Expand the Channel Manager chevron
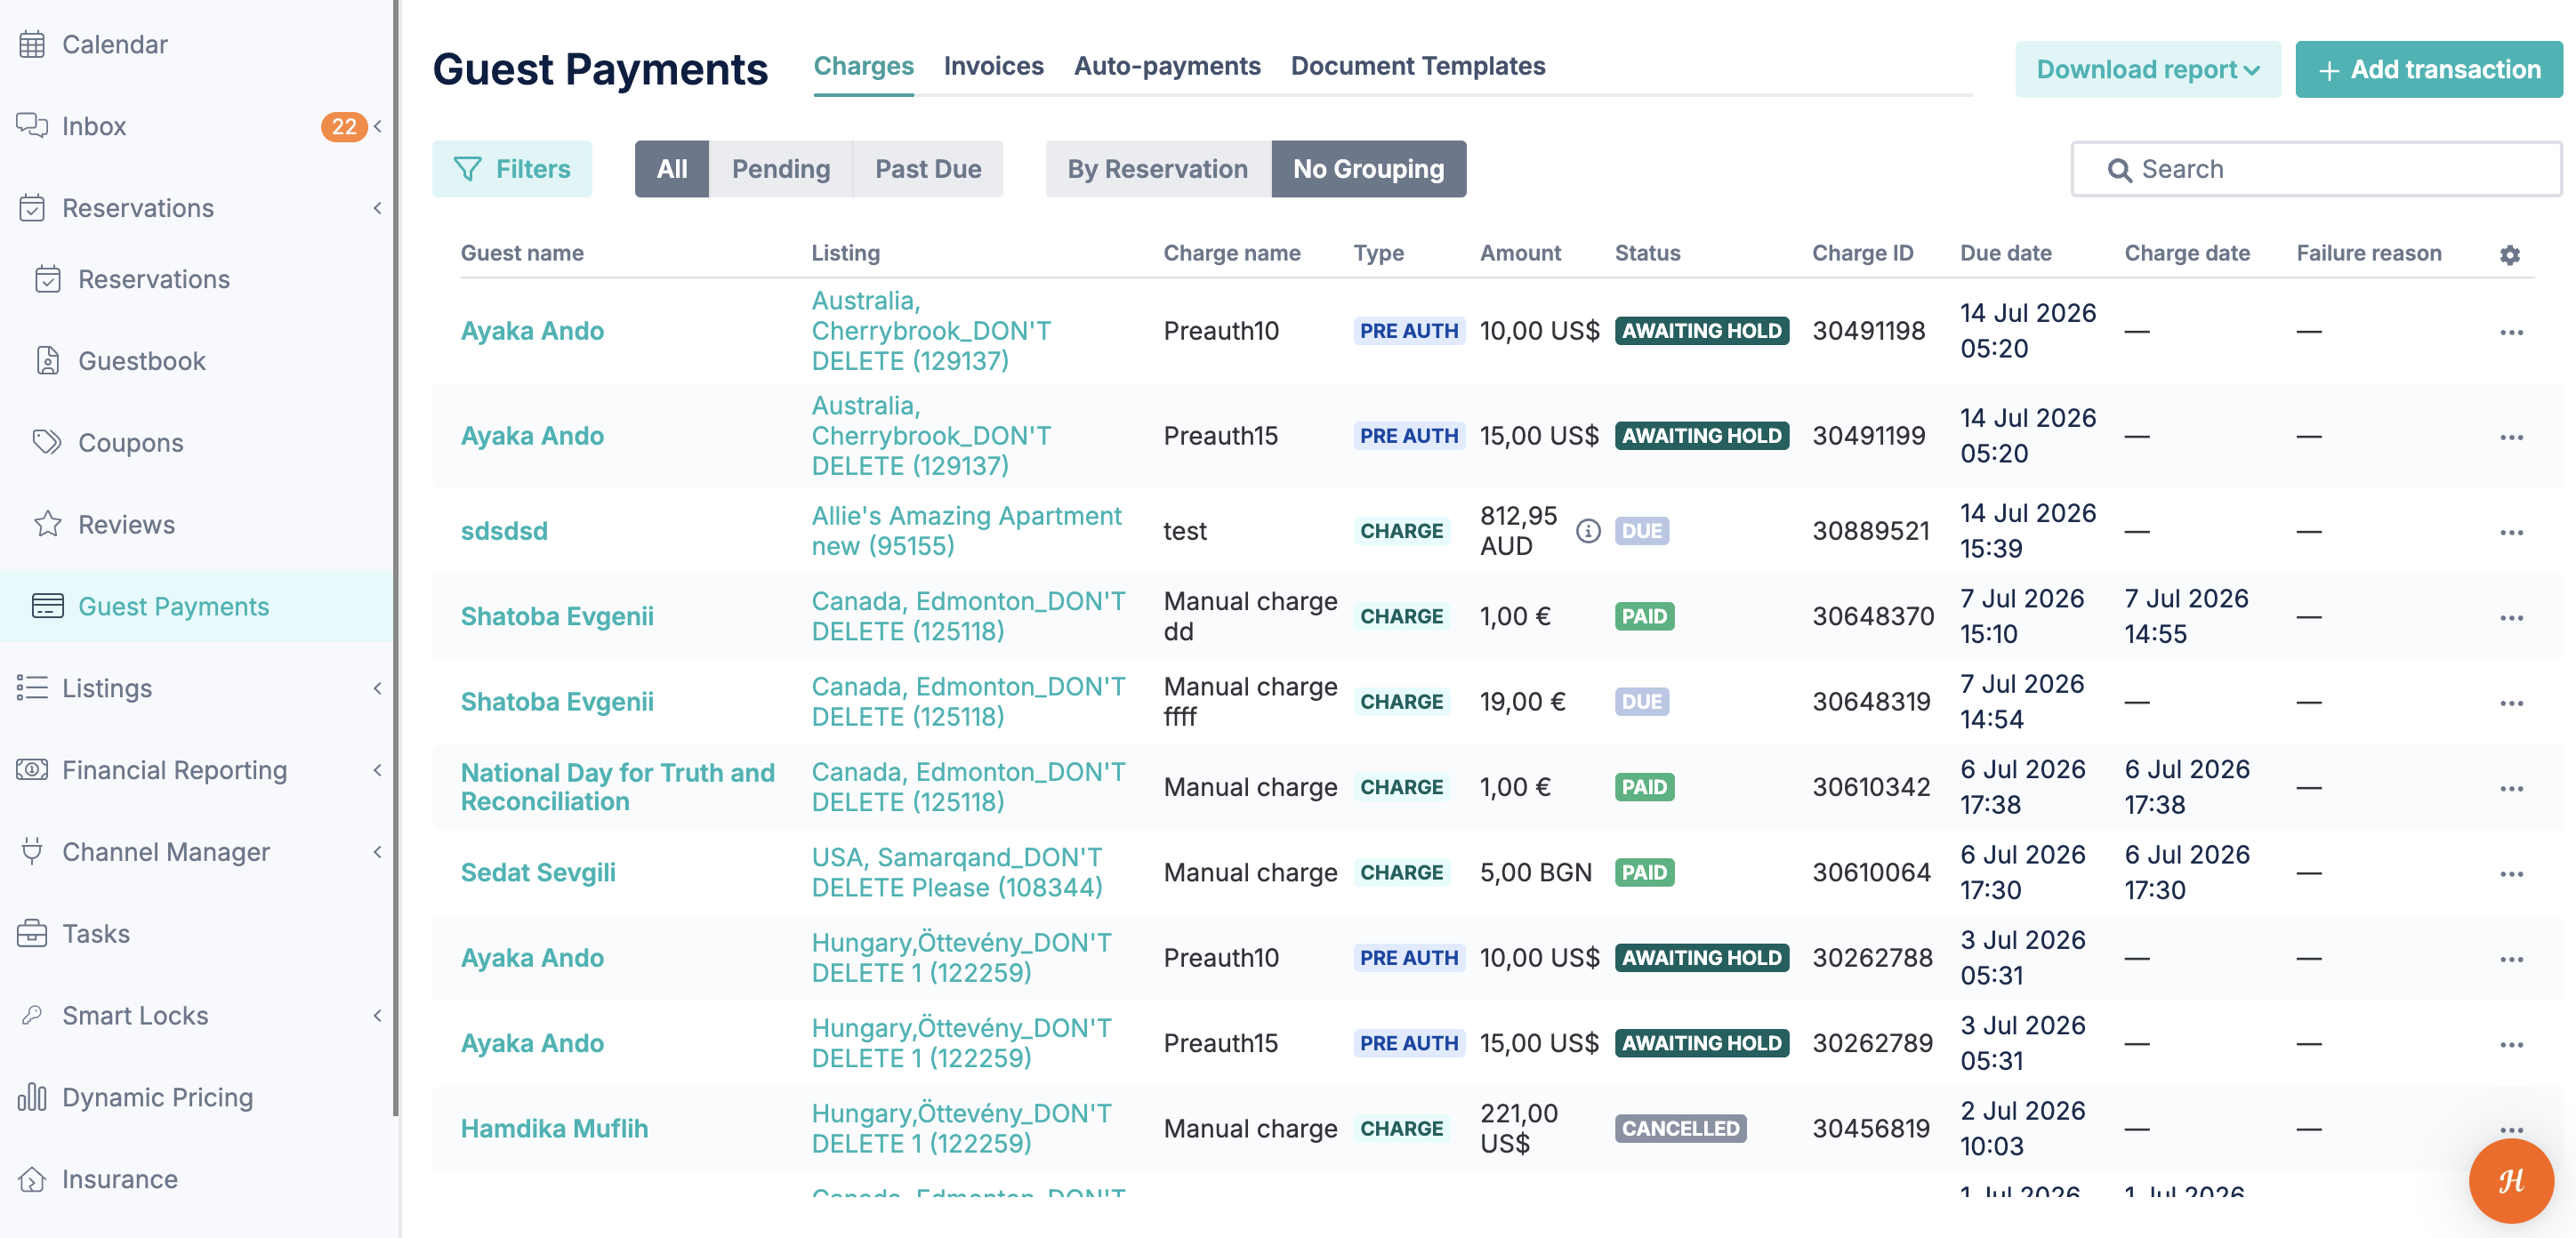 coord(378,852)
